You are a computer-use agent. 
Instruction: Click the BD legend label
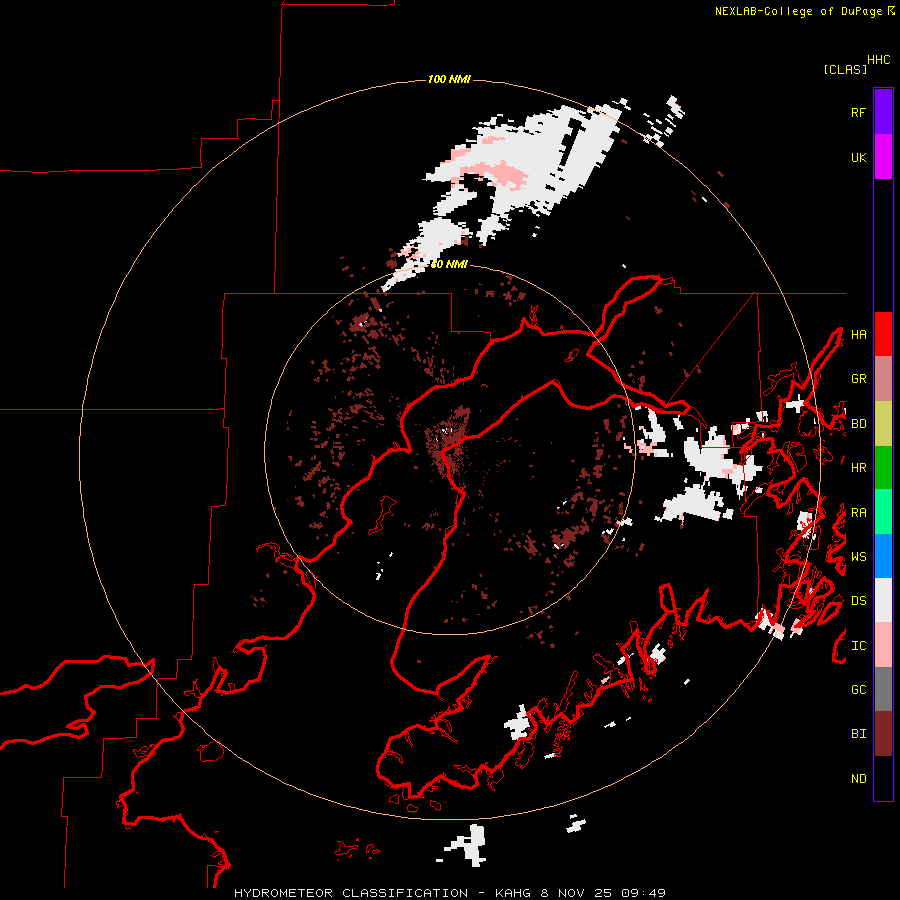(858, 424)
